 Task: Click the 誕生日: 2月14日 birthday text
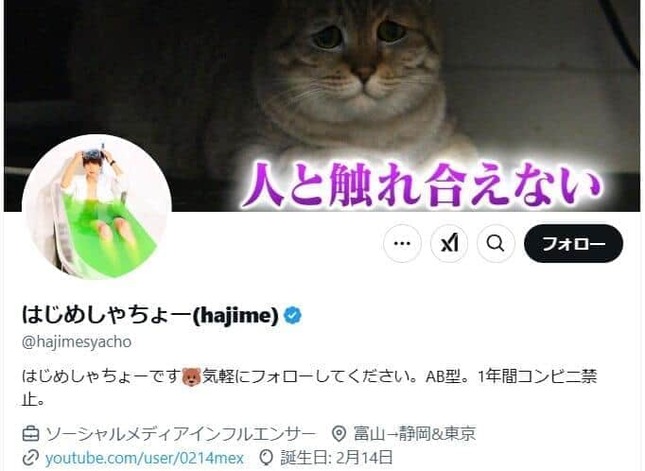[x=336, y=458]
